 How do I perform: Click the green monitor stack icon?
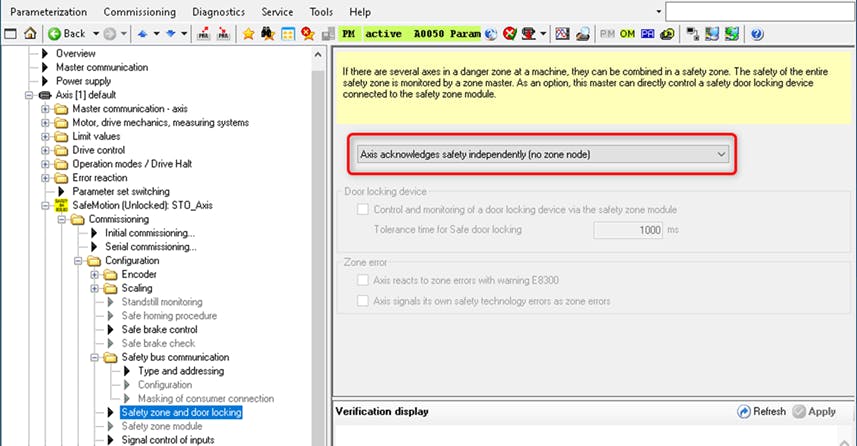(x=732, y=34)
